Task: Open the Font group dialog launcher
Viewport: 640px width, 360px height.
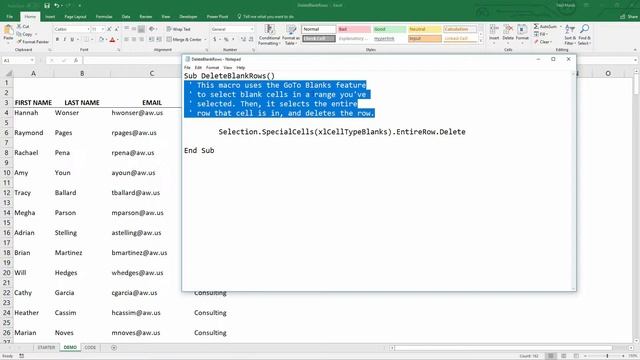Action: pos(119,50)
